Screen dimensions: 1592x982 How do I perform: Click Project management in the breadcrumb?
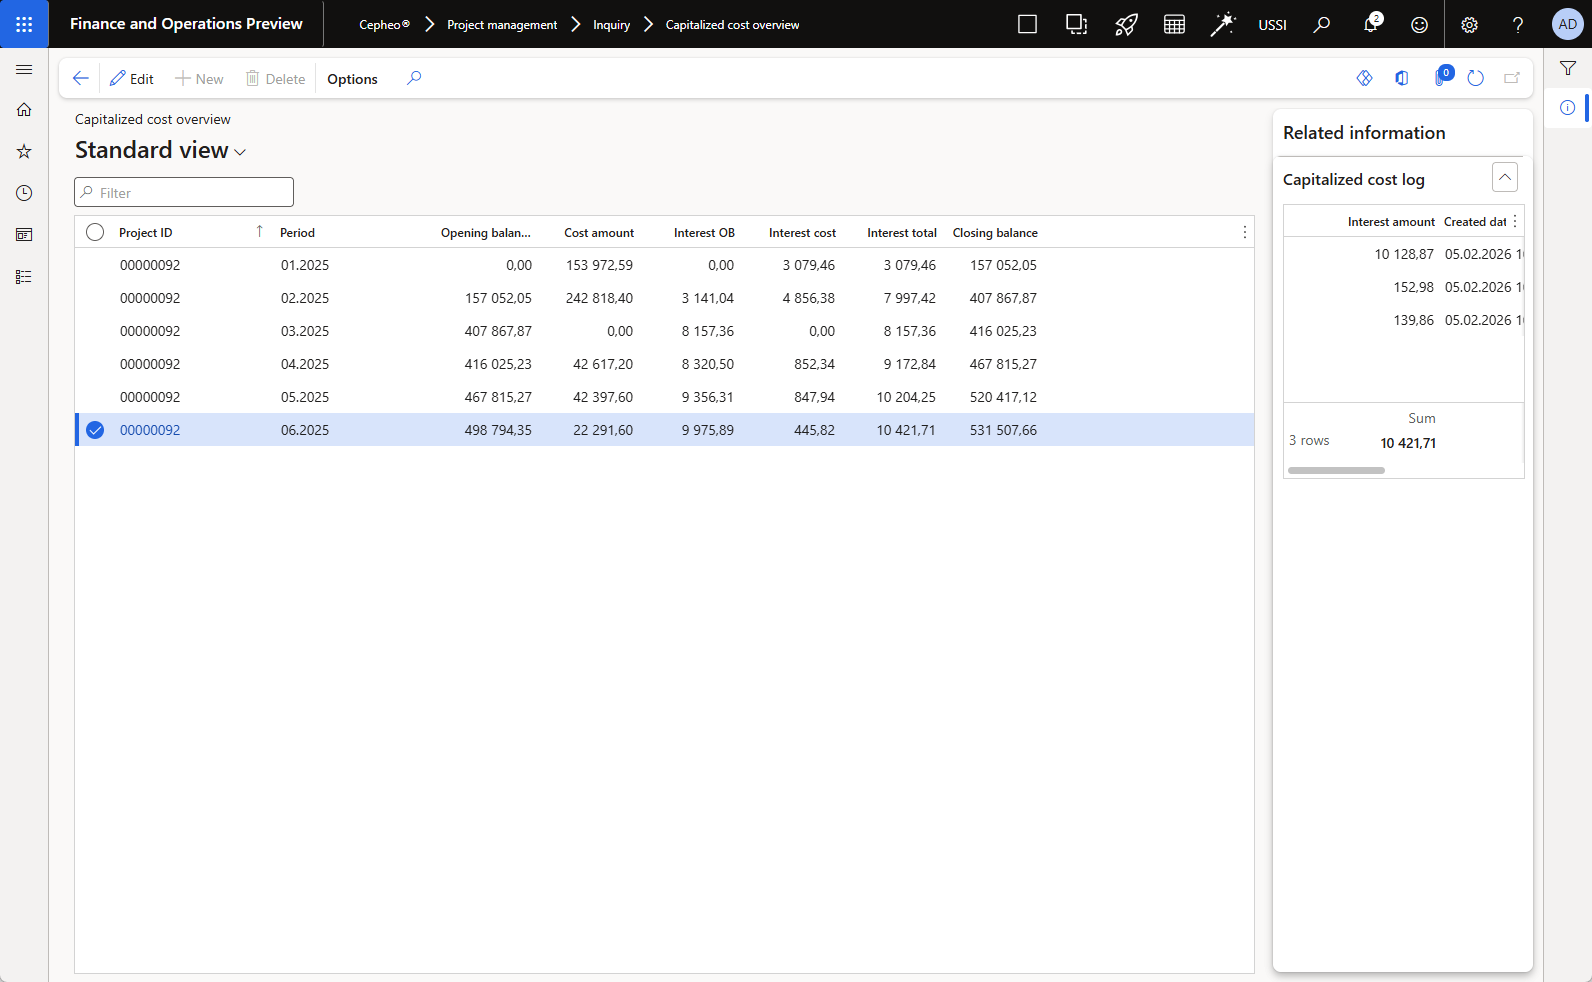tap(502, 25)
